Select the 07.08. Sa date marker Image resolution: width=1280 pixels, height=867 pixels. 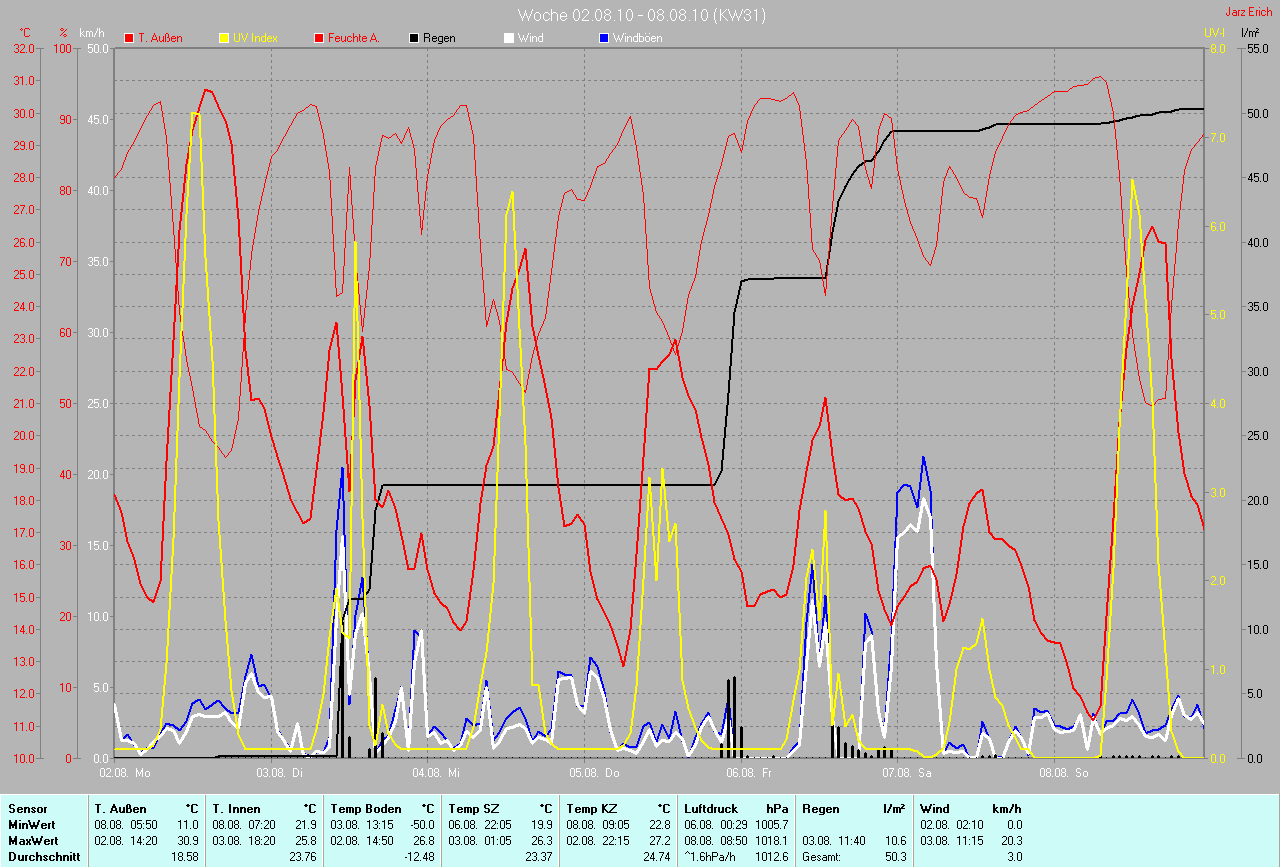pos(907,773)
